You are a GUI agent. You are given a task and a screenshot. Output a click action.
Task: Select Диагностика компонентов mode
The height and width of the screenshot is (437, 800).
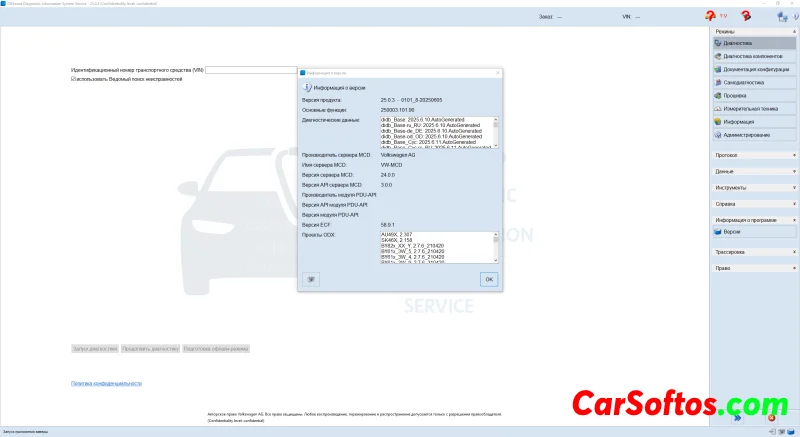click(x=752, y=57)
